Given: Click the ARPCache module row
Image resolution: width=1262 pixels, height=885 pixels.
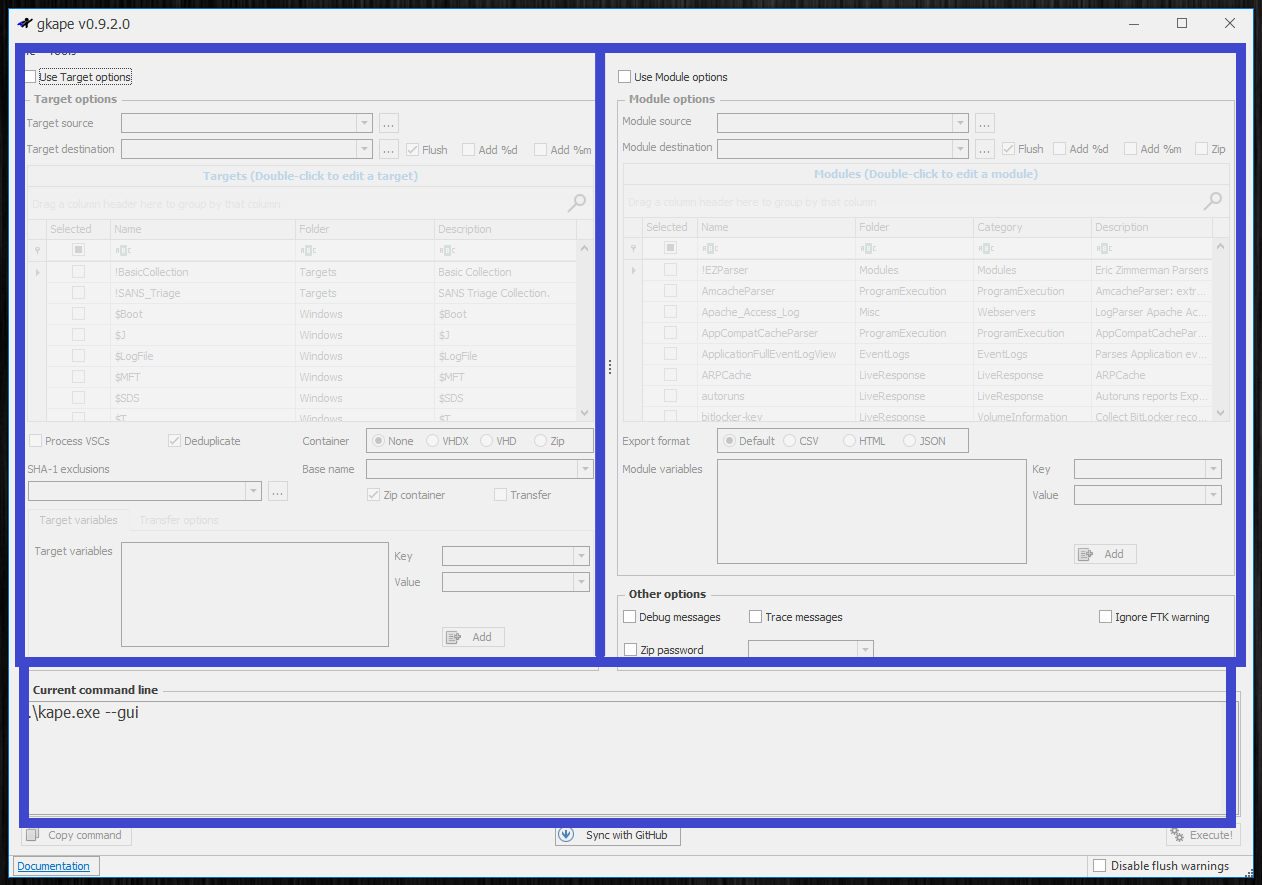Looking at the screenshot, I should pos(918,375).
